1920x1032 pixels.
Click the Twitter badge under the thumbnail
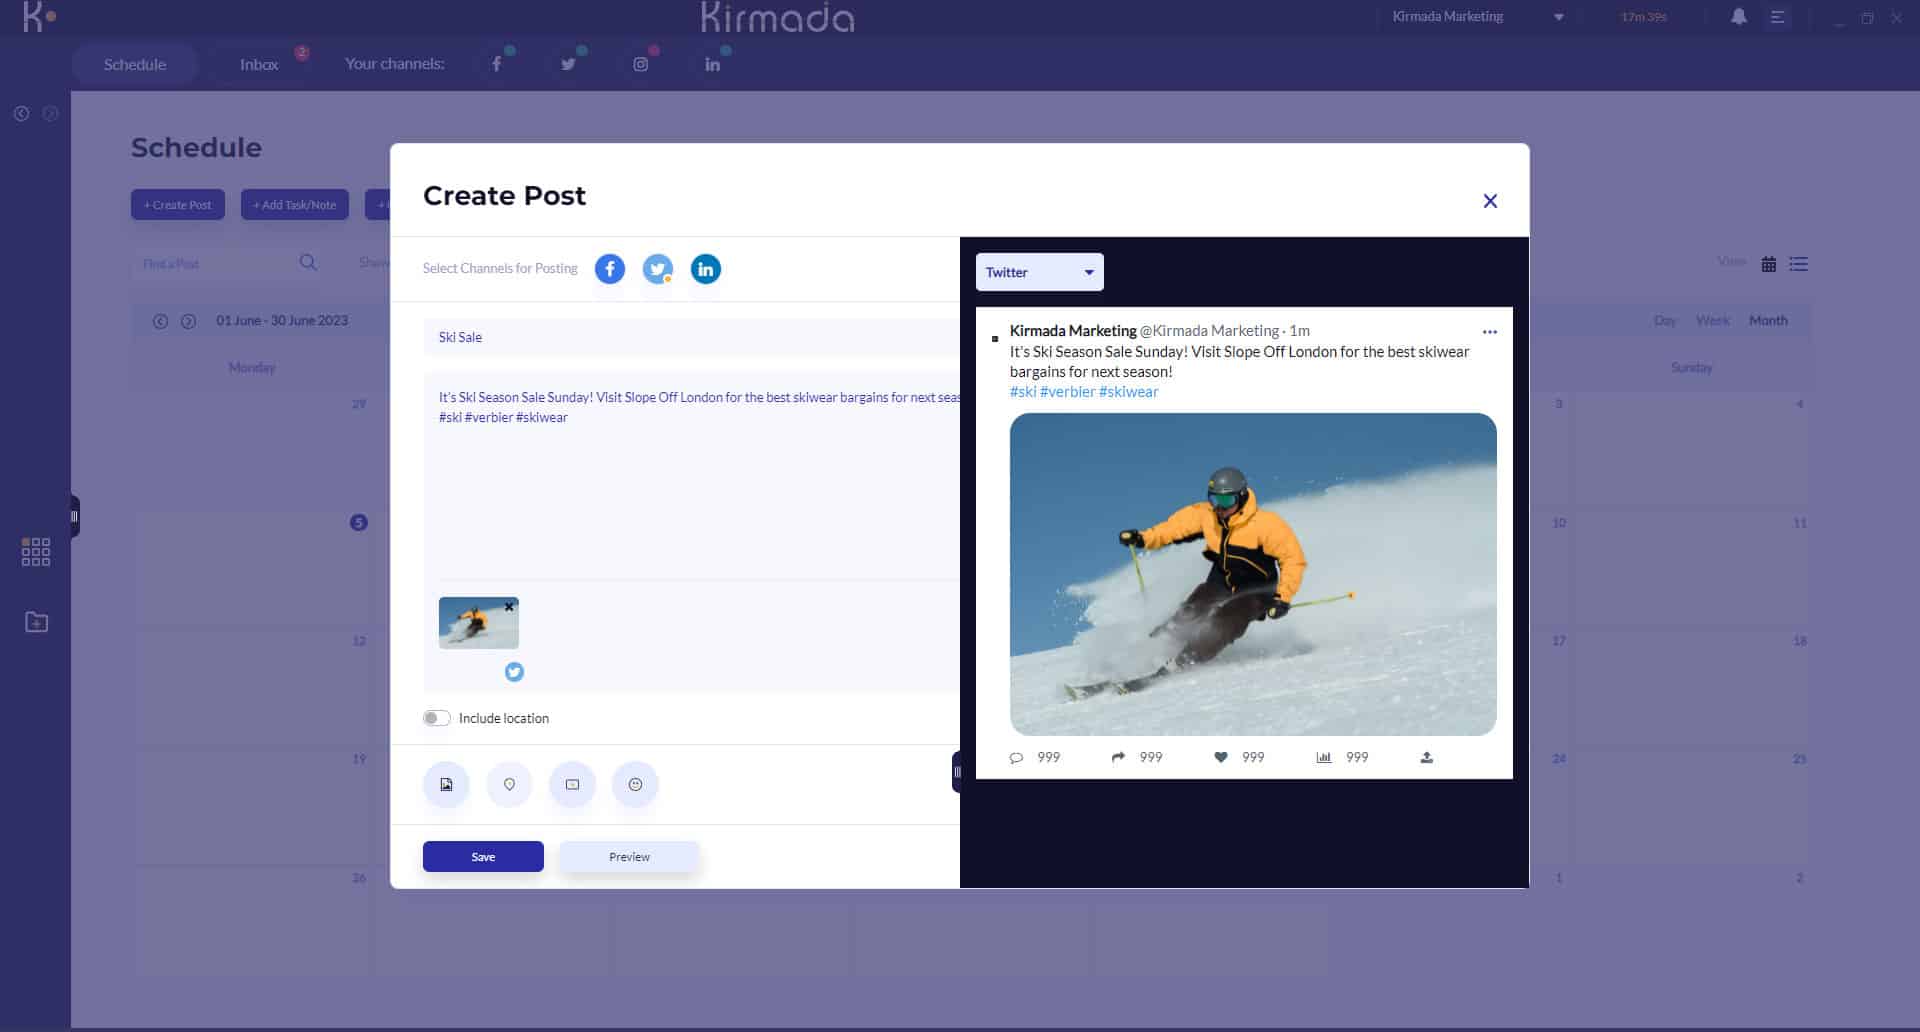[x=514, y=672]
